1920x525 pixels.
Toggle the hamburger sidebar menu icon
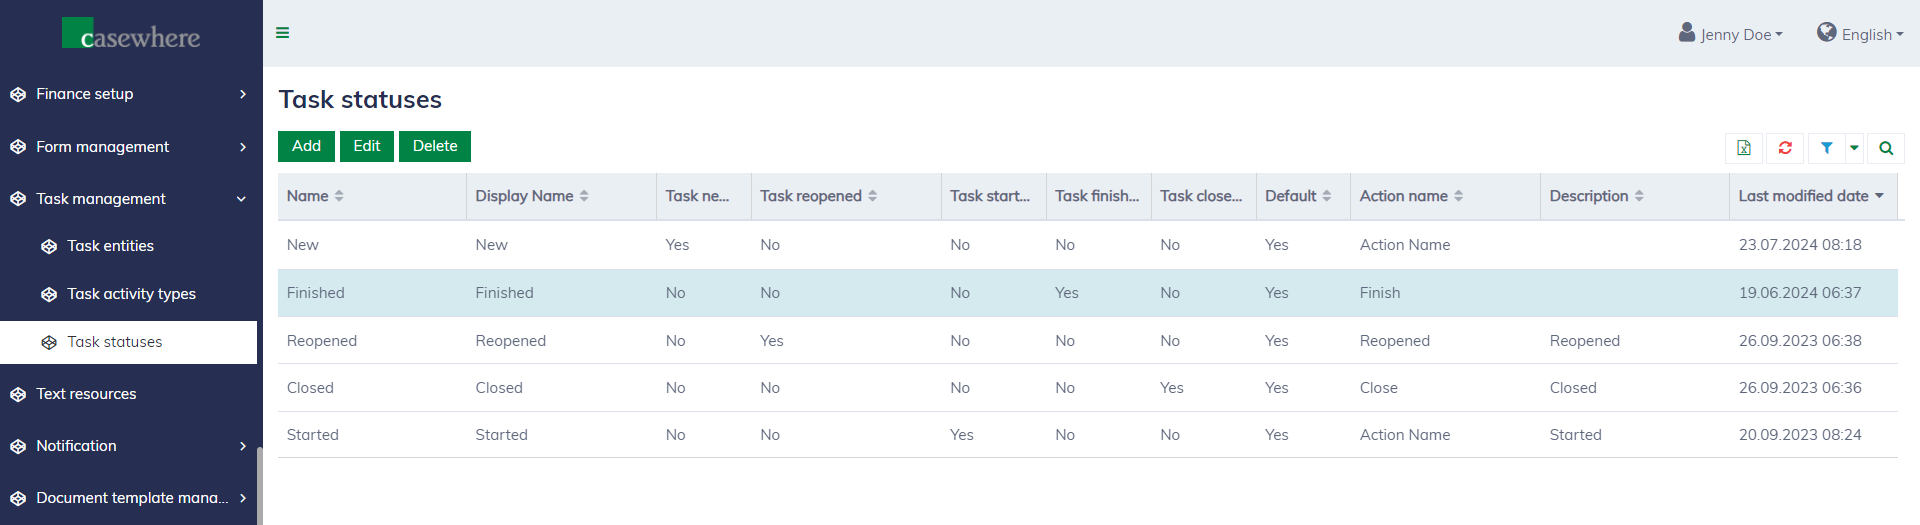click(x=283, y=33)
